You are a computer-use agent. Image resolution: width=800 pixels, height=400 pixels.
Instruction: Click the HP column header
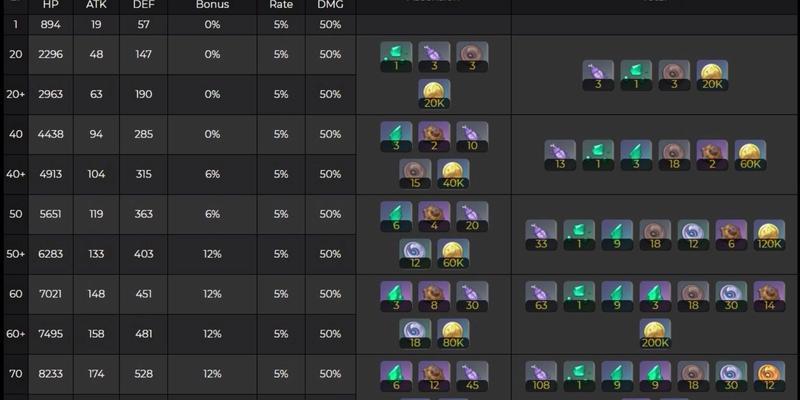click(x=51, y=6)
